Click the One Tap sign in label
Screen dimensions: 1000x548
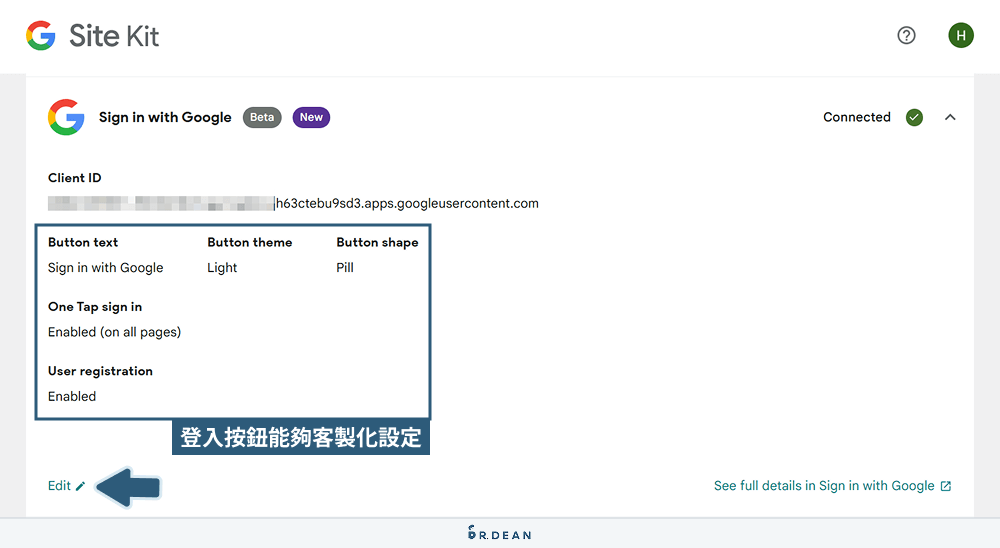pos(95,307)
